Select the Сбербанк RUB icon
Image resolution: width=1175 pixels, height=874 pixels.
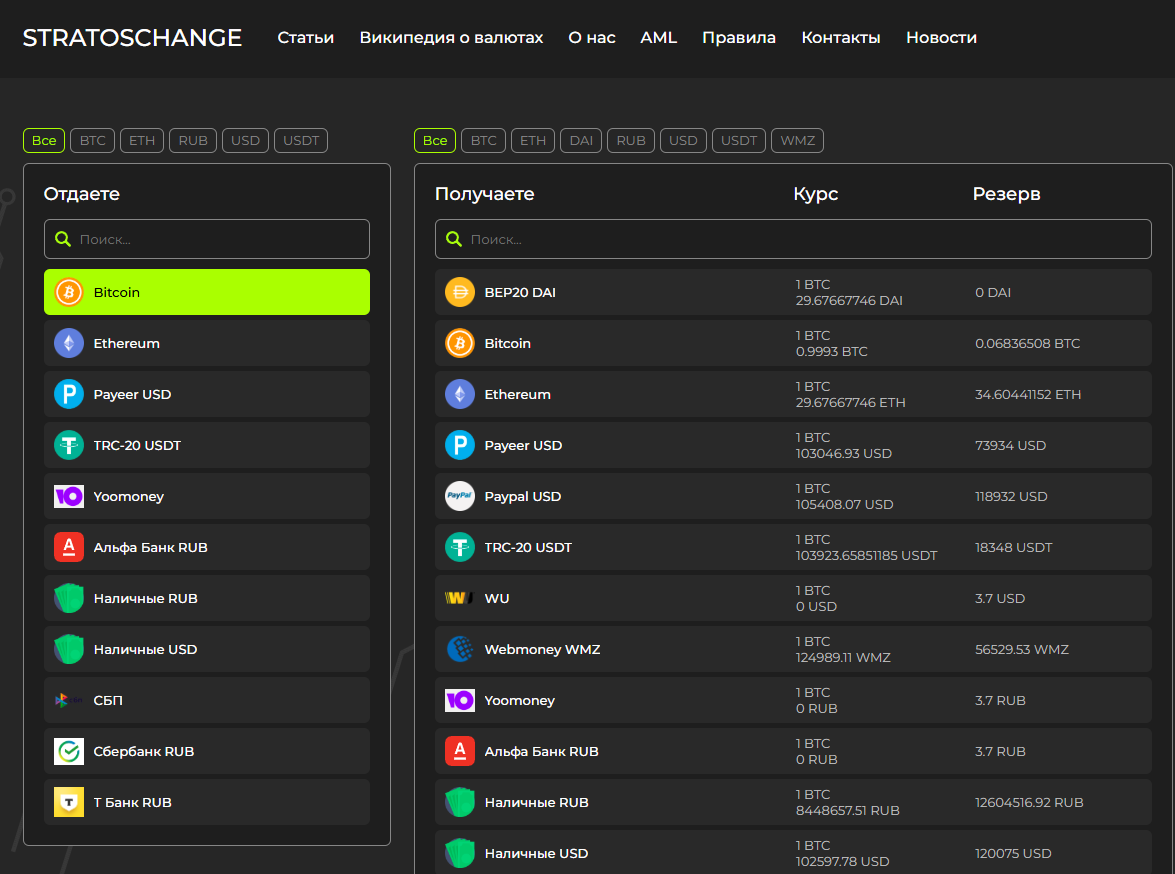click(x=69, y=751)
